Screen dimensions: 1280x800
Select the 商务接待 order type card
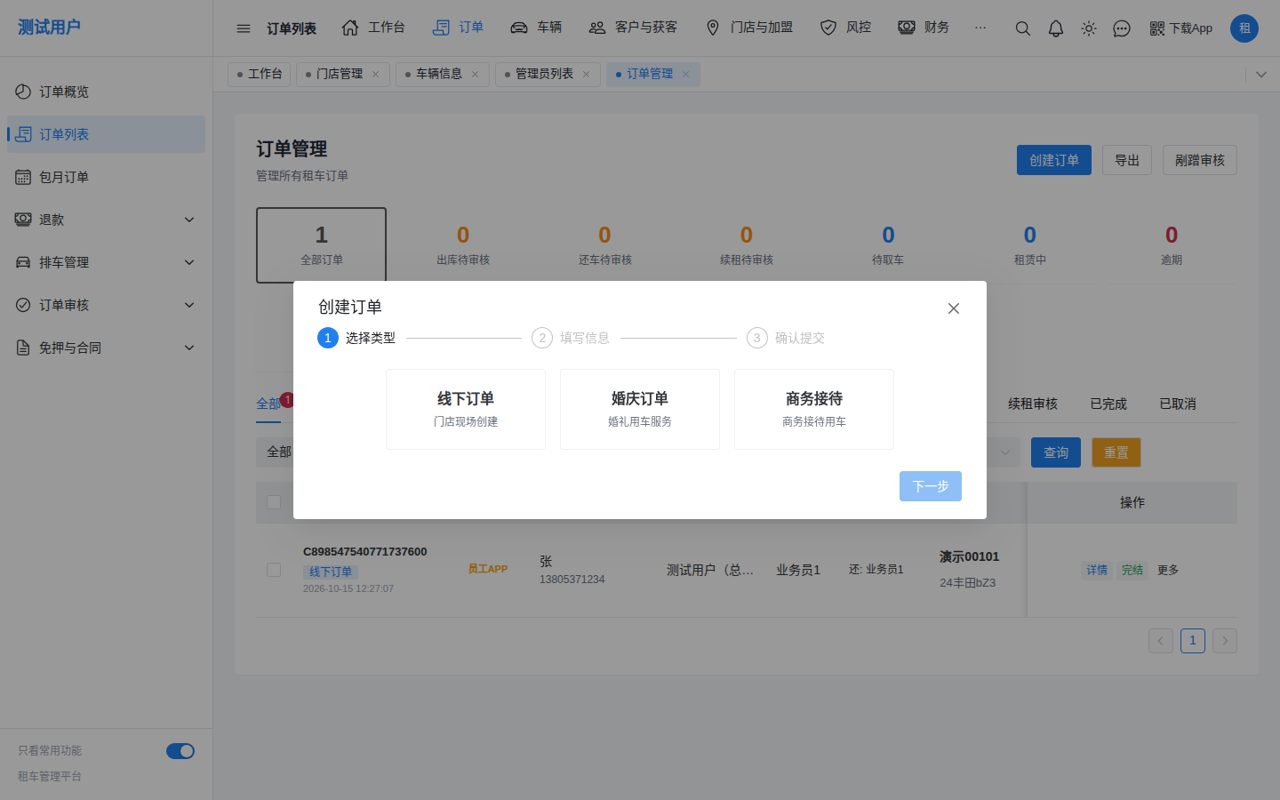click(814, 409)
